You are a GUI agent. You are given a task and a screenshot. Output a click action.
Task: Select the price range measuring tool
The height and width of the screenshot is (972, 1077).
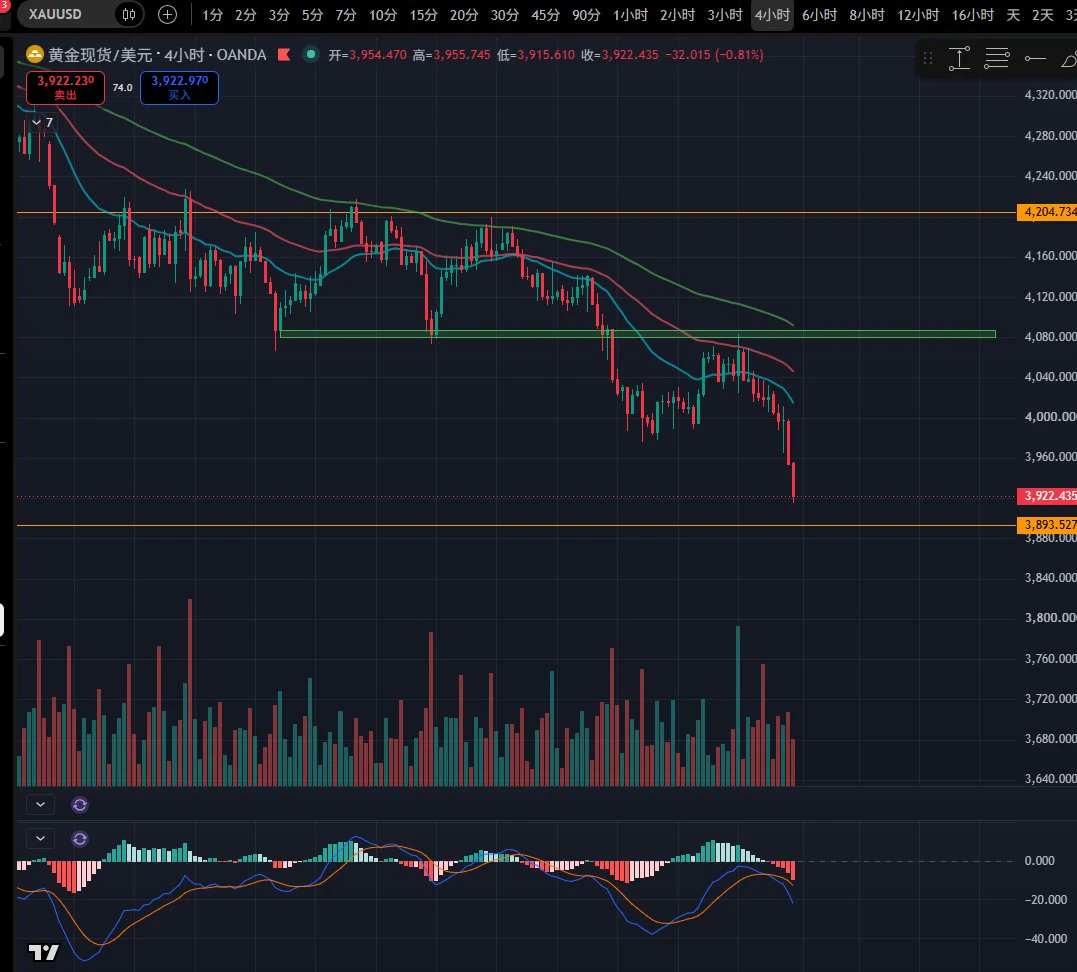coord(960,58)
